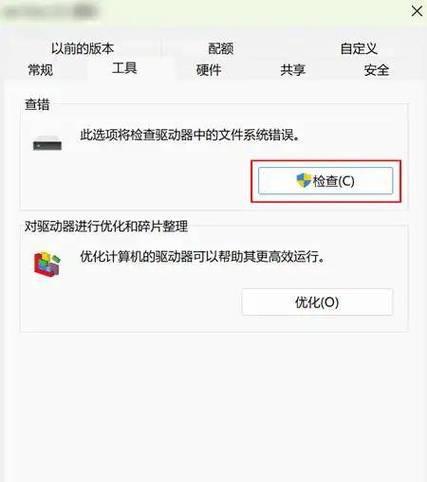Click the 对驱动器进行优化和碎片整理 heading

click(x=106, y=226)
